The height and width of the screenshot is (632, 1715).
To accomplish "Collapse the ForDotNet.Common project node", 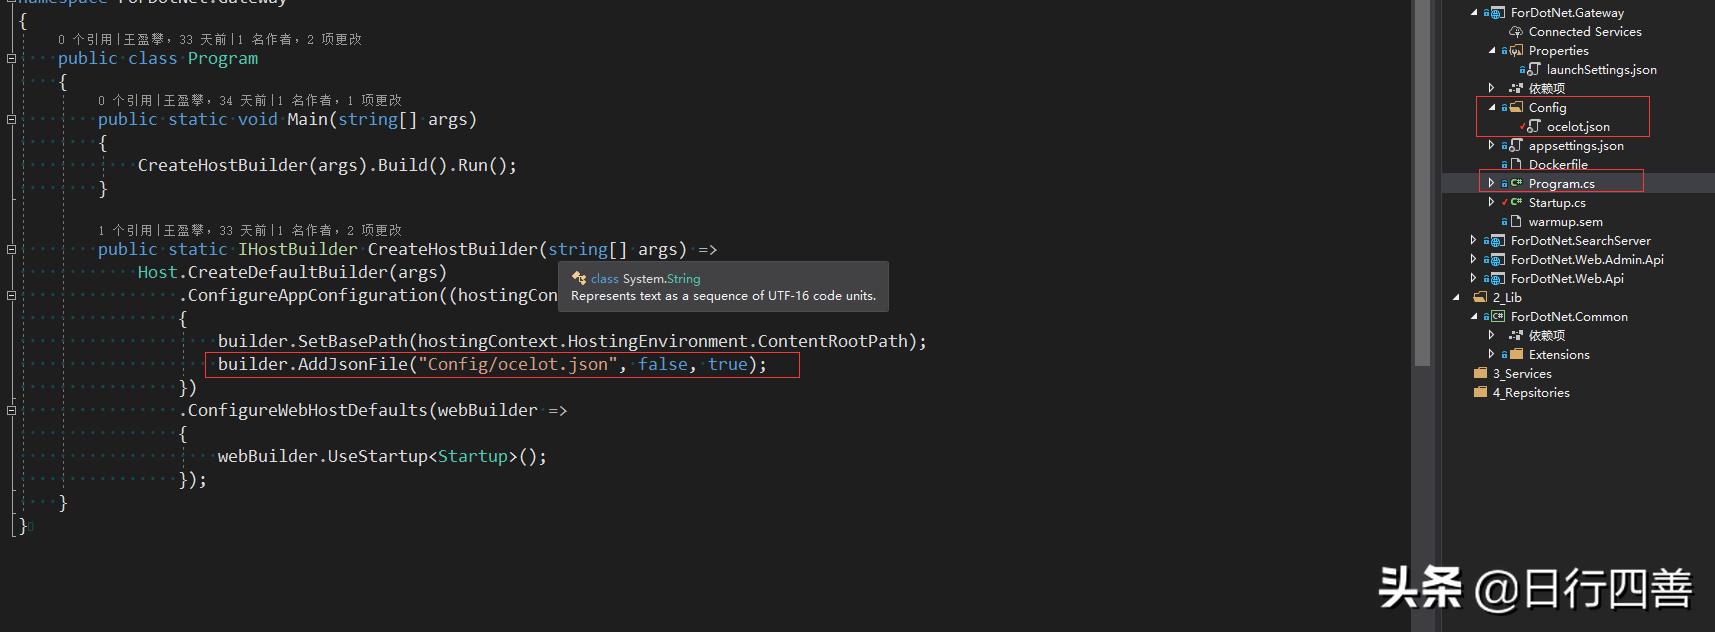I will (x=1474, y=317).
